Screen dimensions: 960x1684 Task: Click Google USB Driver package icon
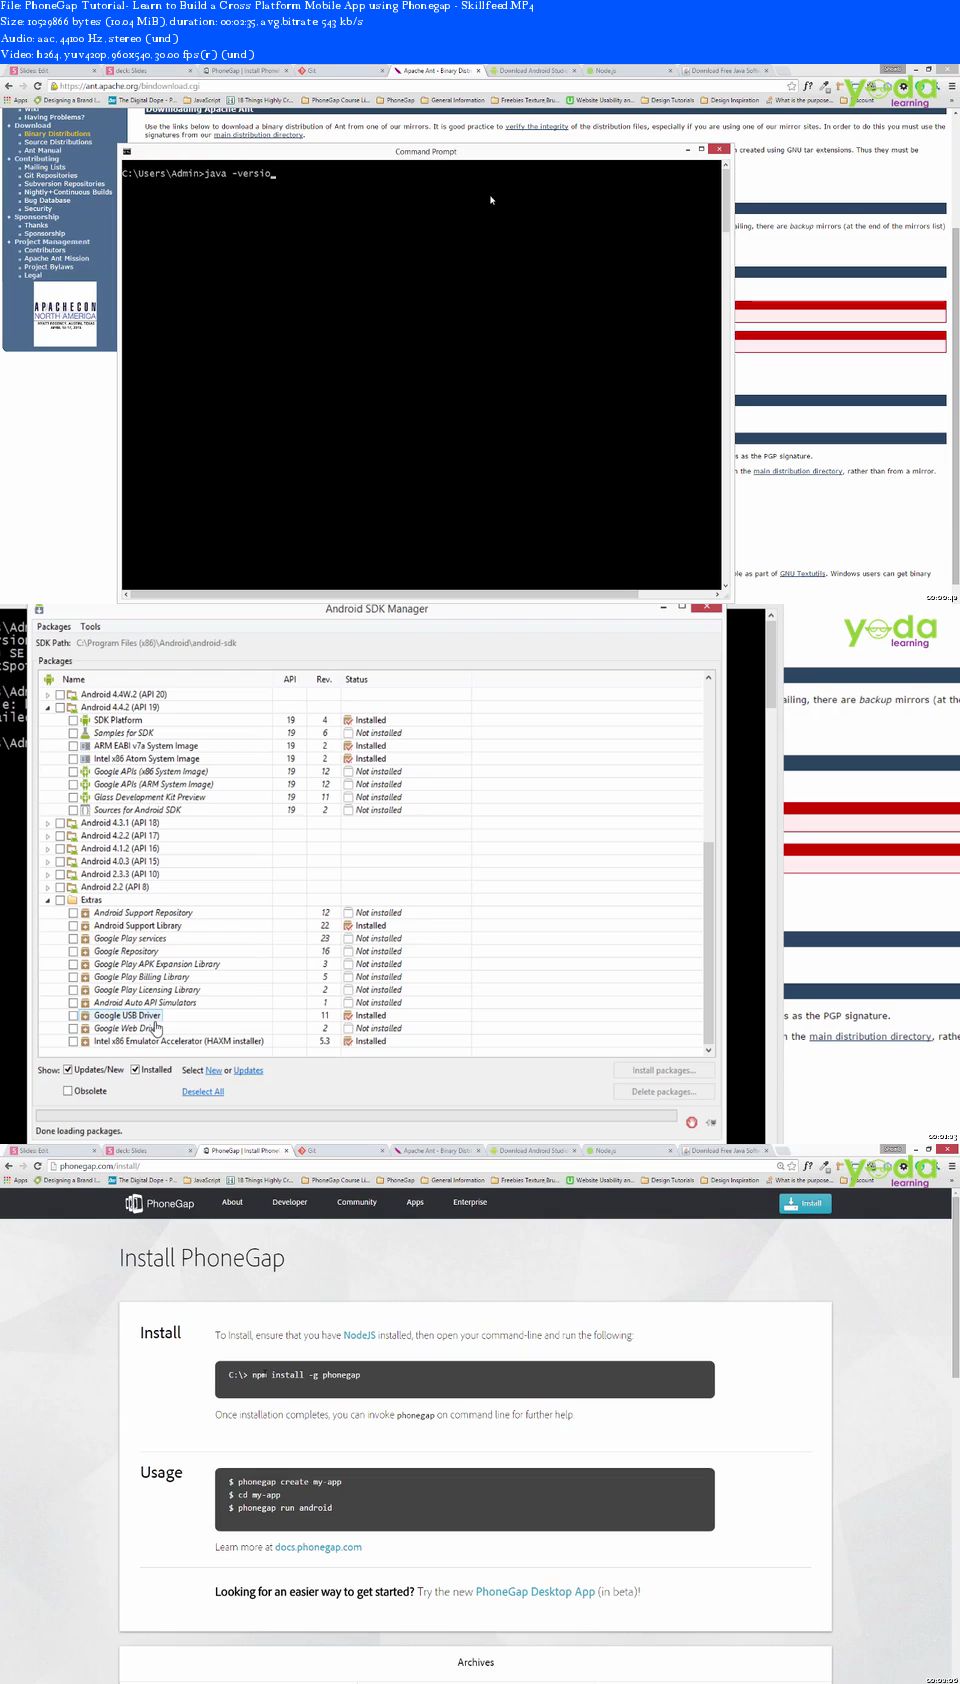click(x=86, y=1015)
